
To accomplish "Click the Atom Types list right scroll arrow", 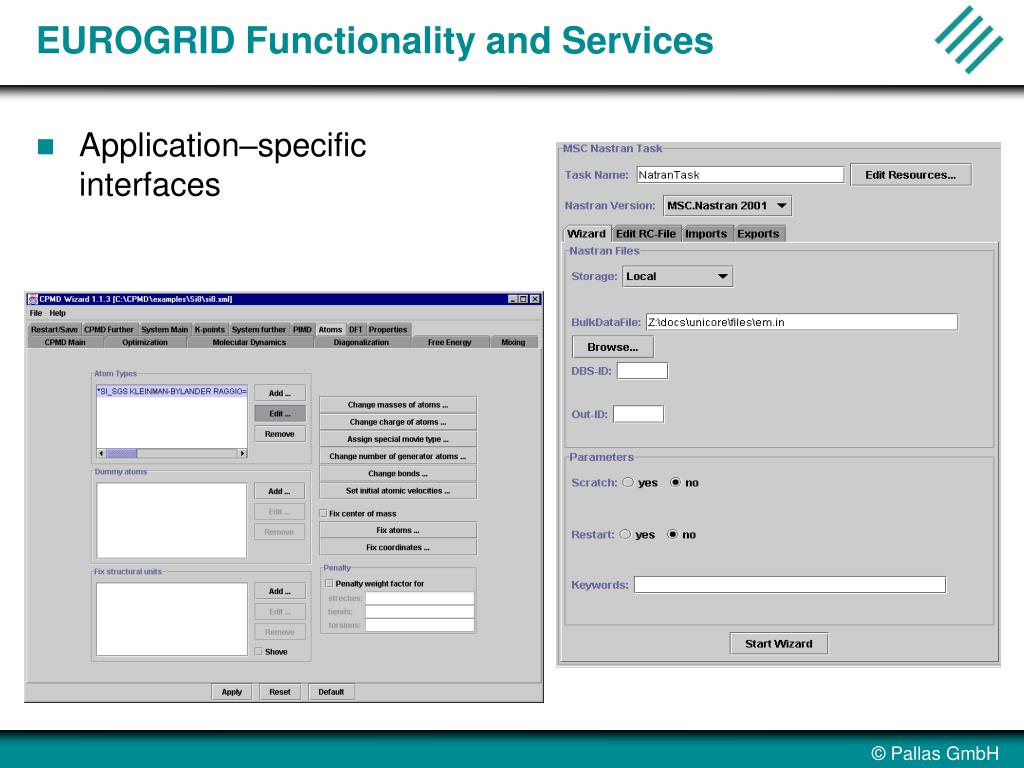I will click(242, 453).
